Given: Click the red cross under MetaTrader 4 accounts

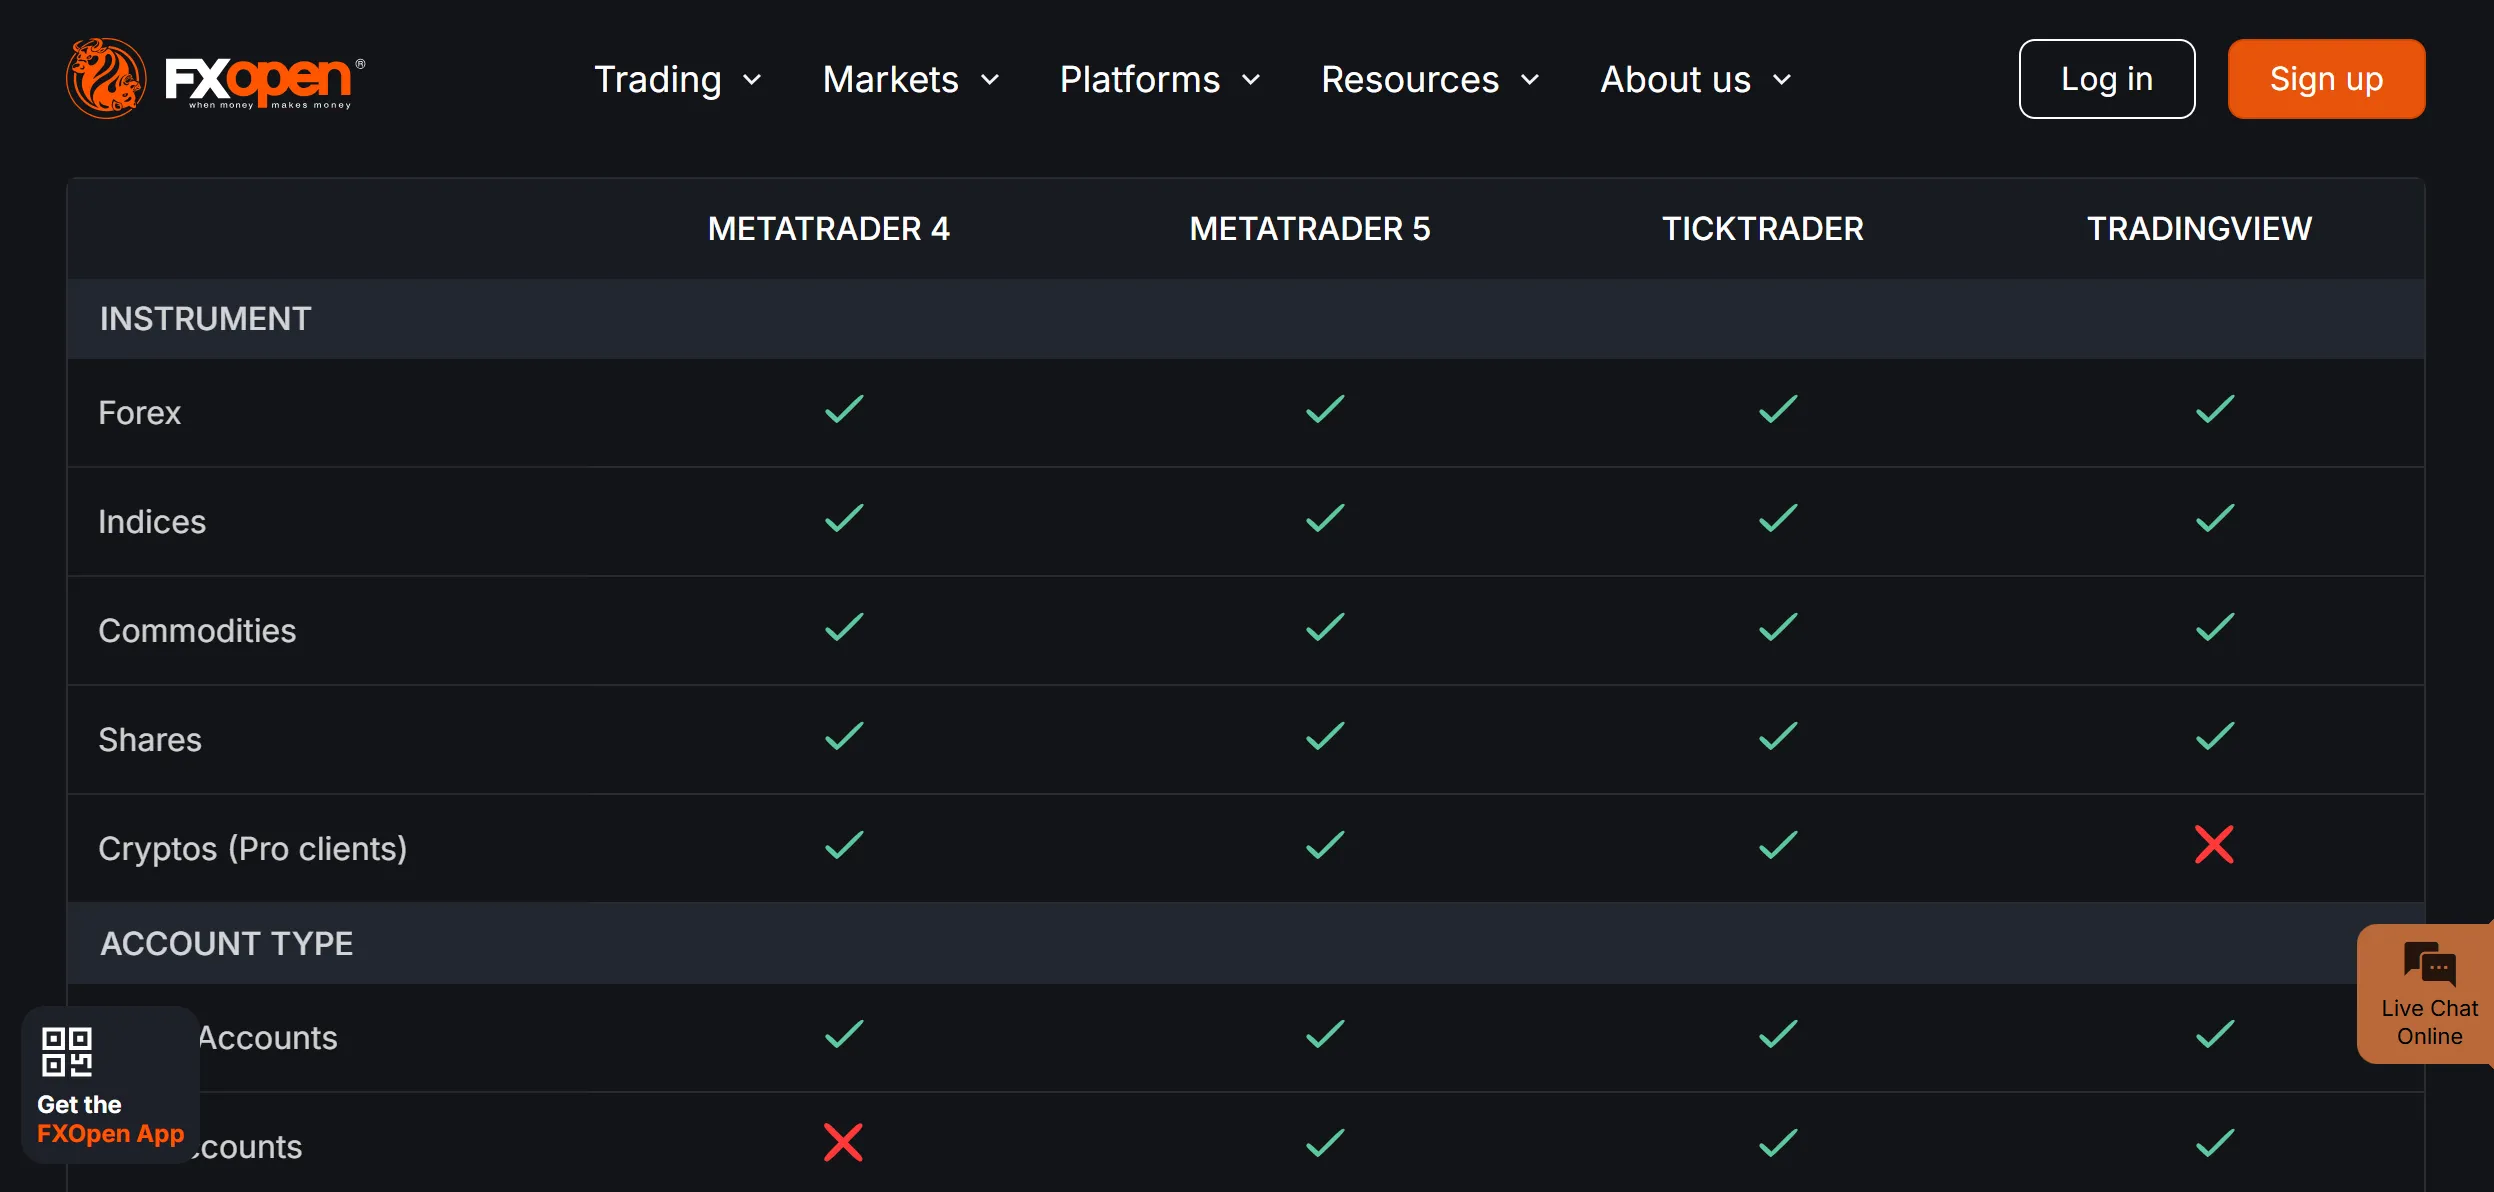Looking at the screenshot, I should click(x=843, y=1142).
